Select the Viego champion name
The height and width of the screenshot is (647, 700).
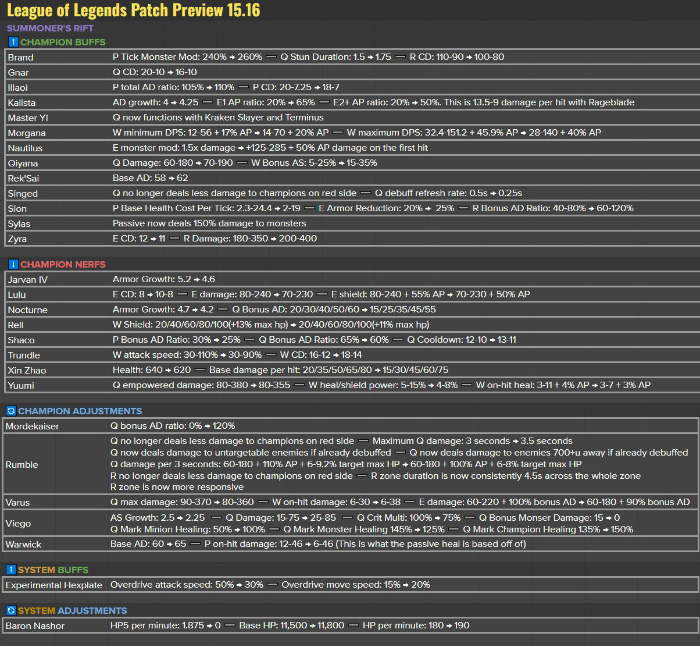[x=20, y=519]
